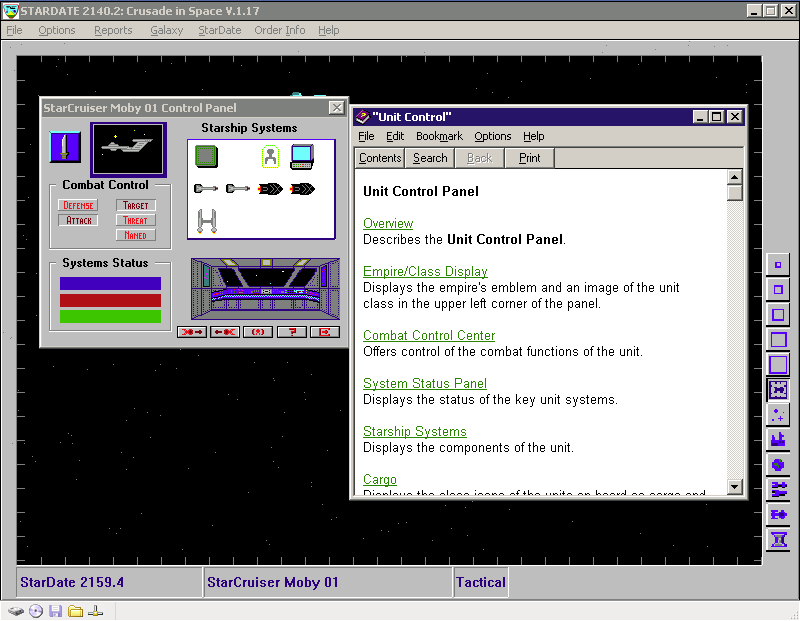Click the yellow folder icon in bottom bar

[76, 611]
